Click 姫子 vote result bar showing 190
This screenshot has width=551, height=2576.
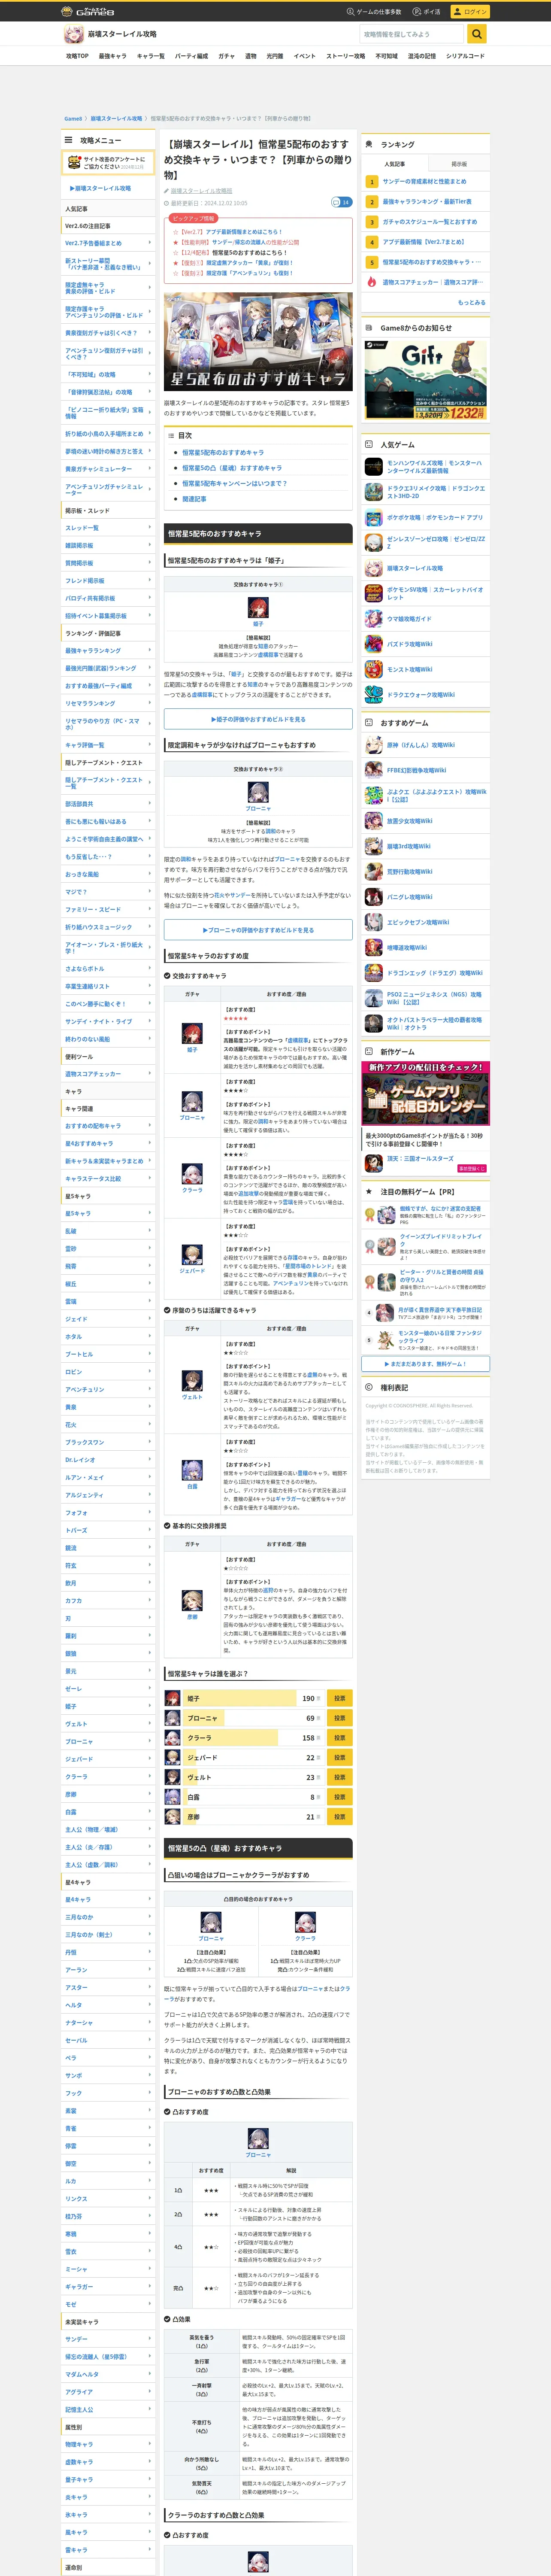pos(253,1698)
